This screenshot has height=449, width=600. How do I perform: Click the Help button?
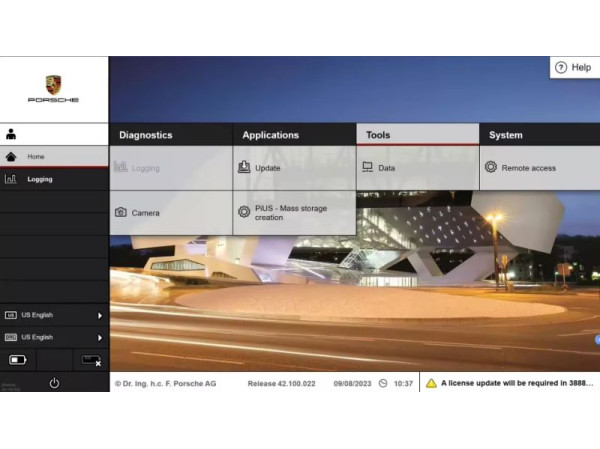(573, 67)
